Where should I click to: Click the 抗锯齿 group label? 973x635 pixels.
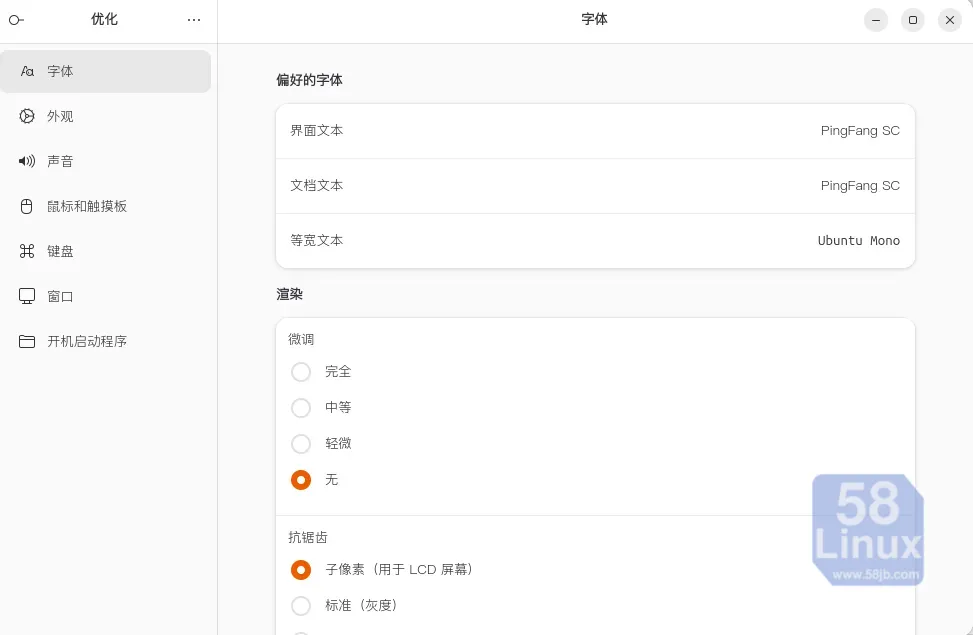[308, 538]
